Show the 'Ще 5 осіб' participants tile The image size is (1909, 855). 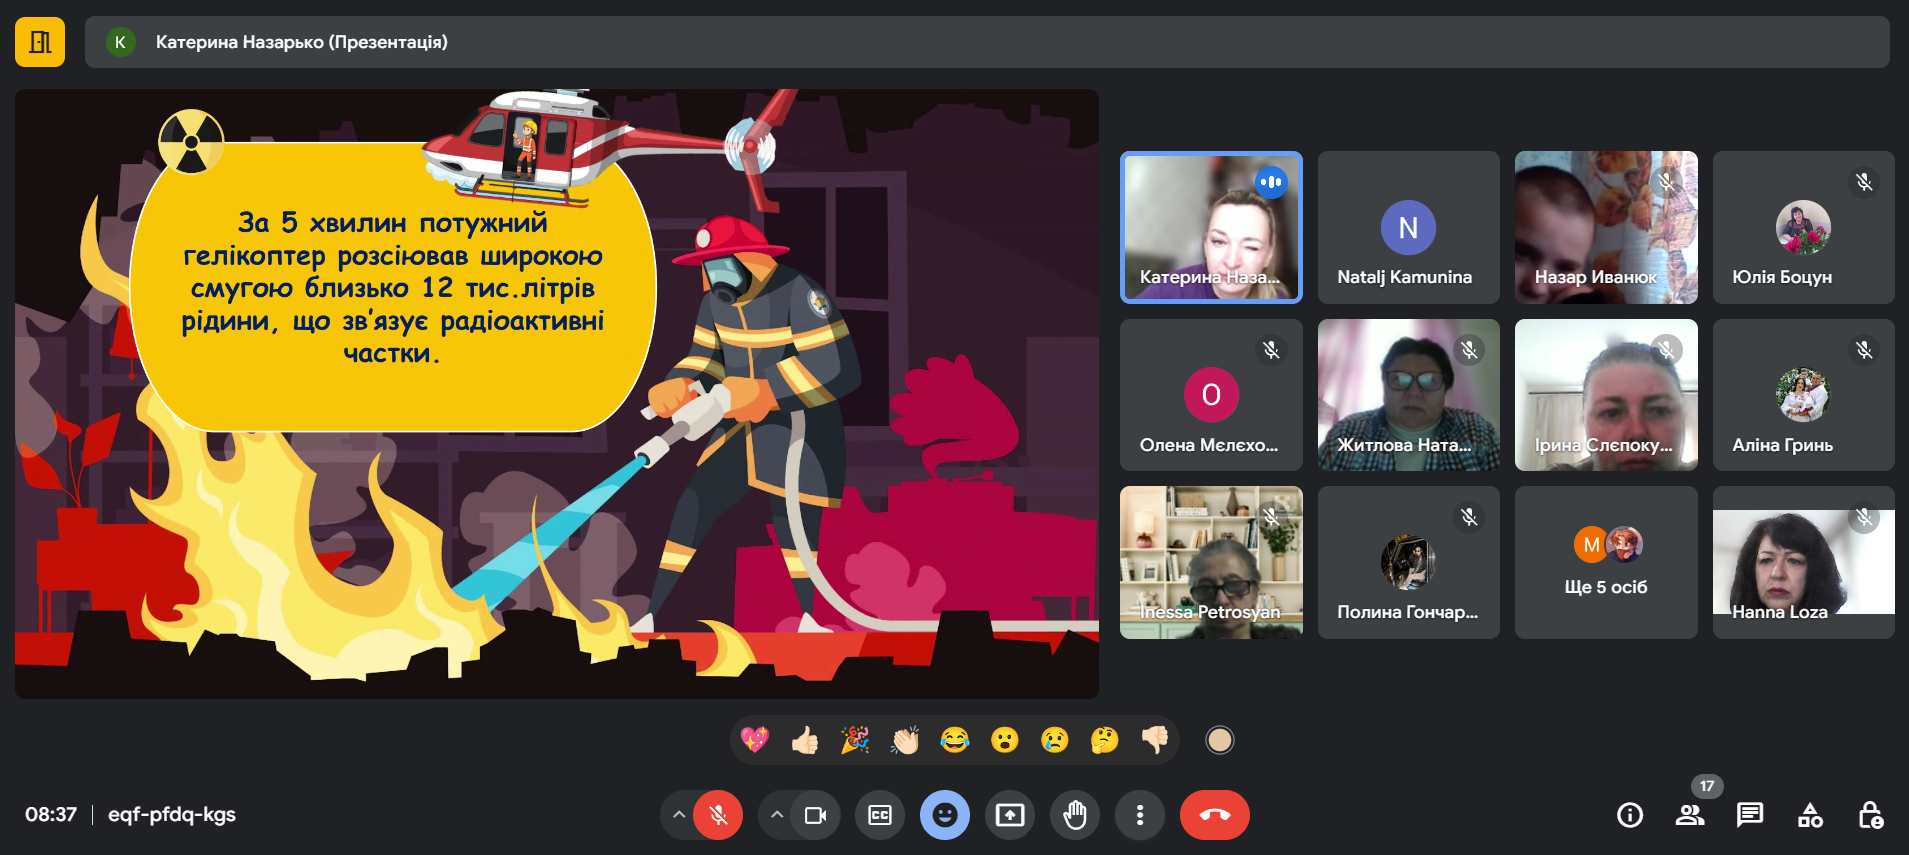tap(1606, 562)
